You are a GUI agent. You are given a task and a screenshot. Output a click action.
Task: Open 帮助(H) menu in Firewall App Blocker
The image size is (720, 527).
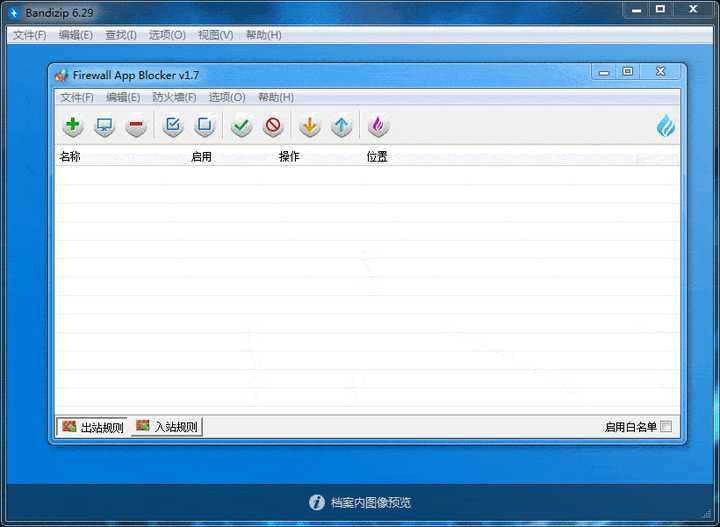(x=276, y=97)
